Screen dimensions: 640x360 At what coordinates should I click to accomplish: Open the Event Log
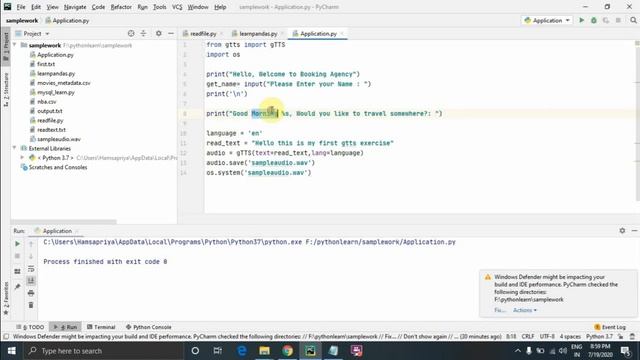pyautogui.click(x=610, y=327)
